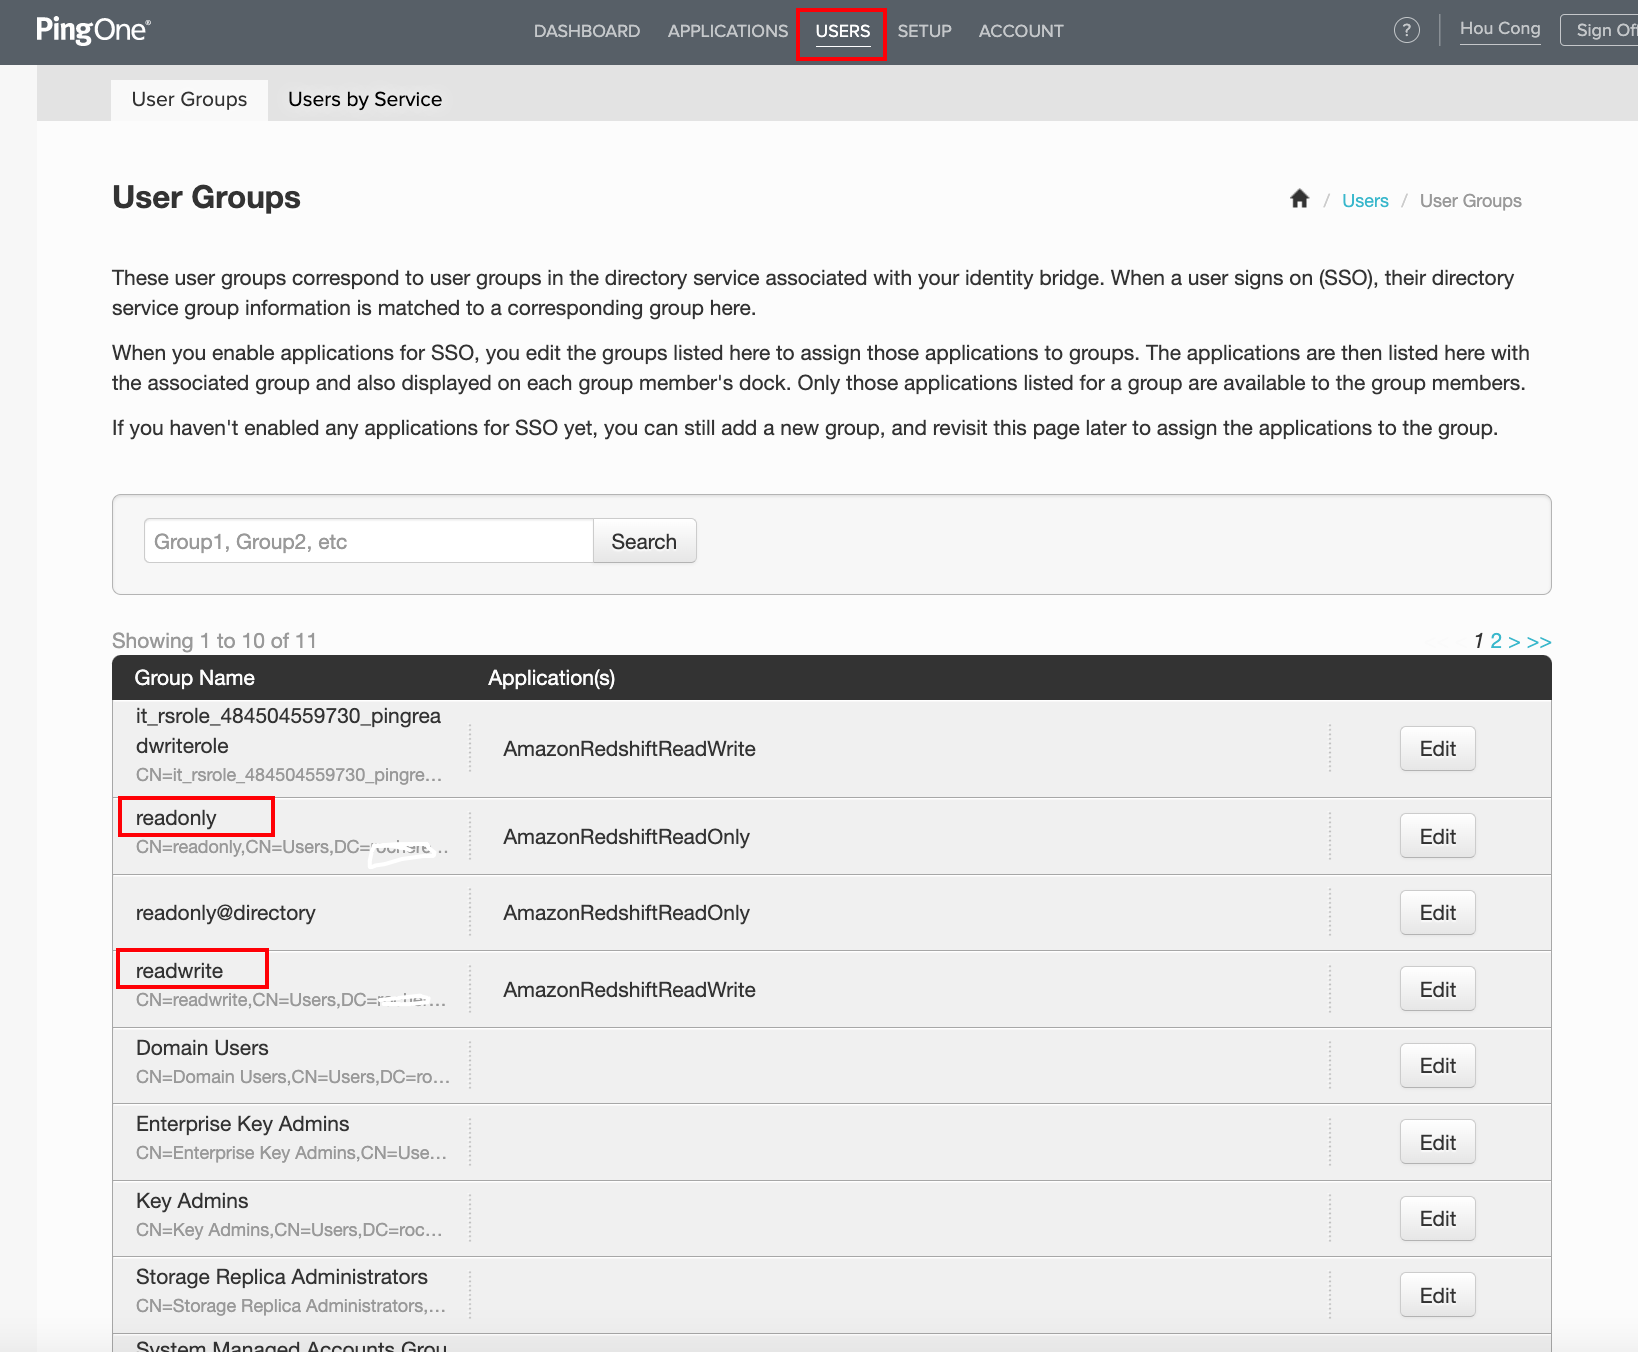Image resolution: width=1638 pixels, height=1352 pixels.
Task: Edit the readonly group
Action: click(x=1437, y=837)
